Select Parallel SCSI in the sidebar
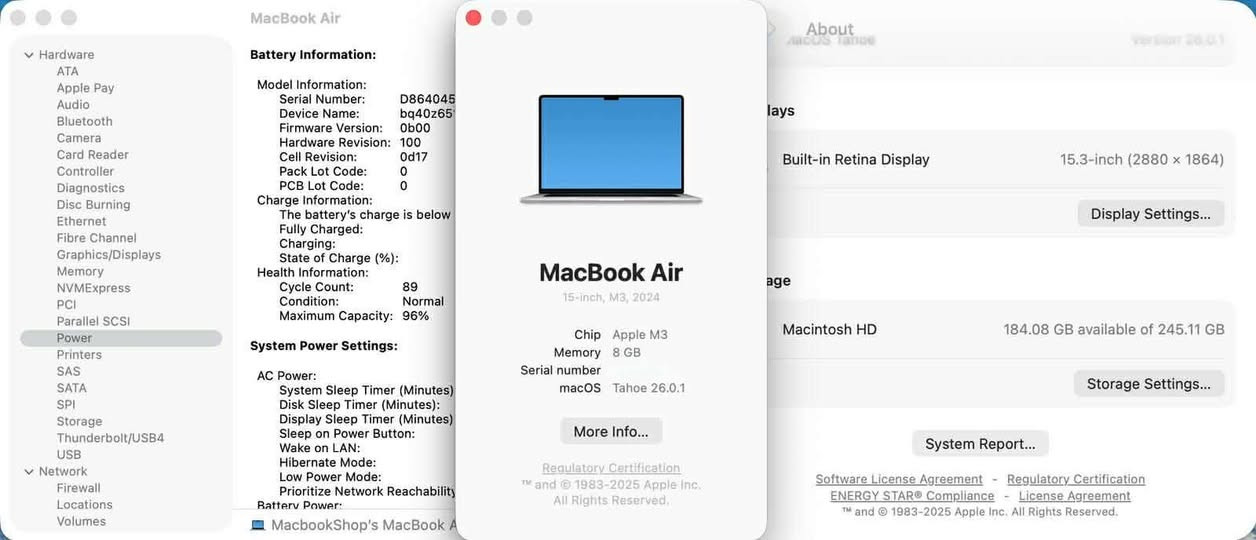 pyautogui.click(x=93, y=321)
